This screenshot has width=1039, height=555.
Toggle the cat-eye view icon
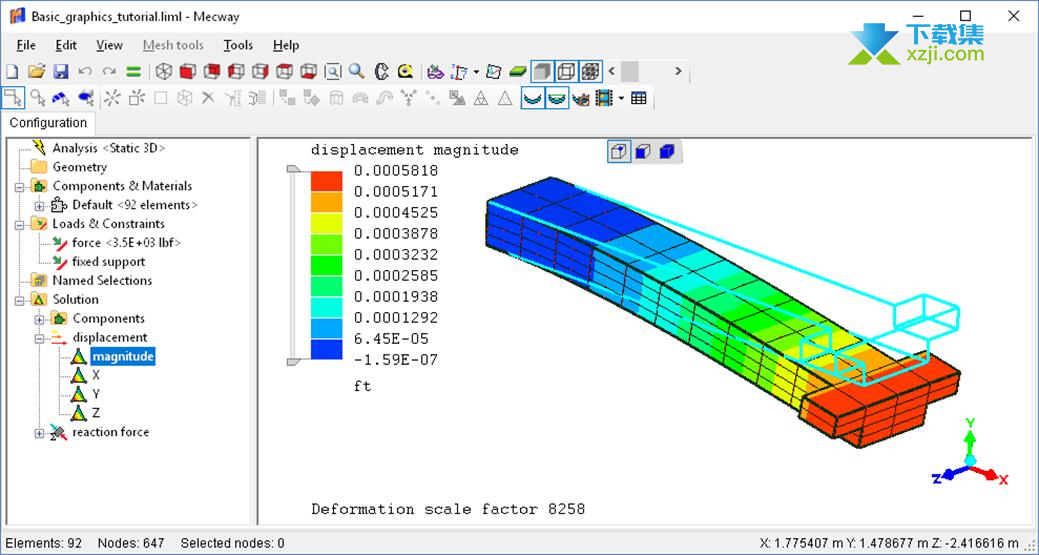[581, 99]
